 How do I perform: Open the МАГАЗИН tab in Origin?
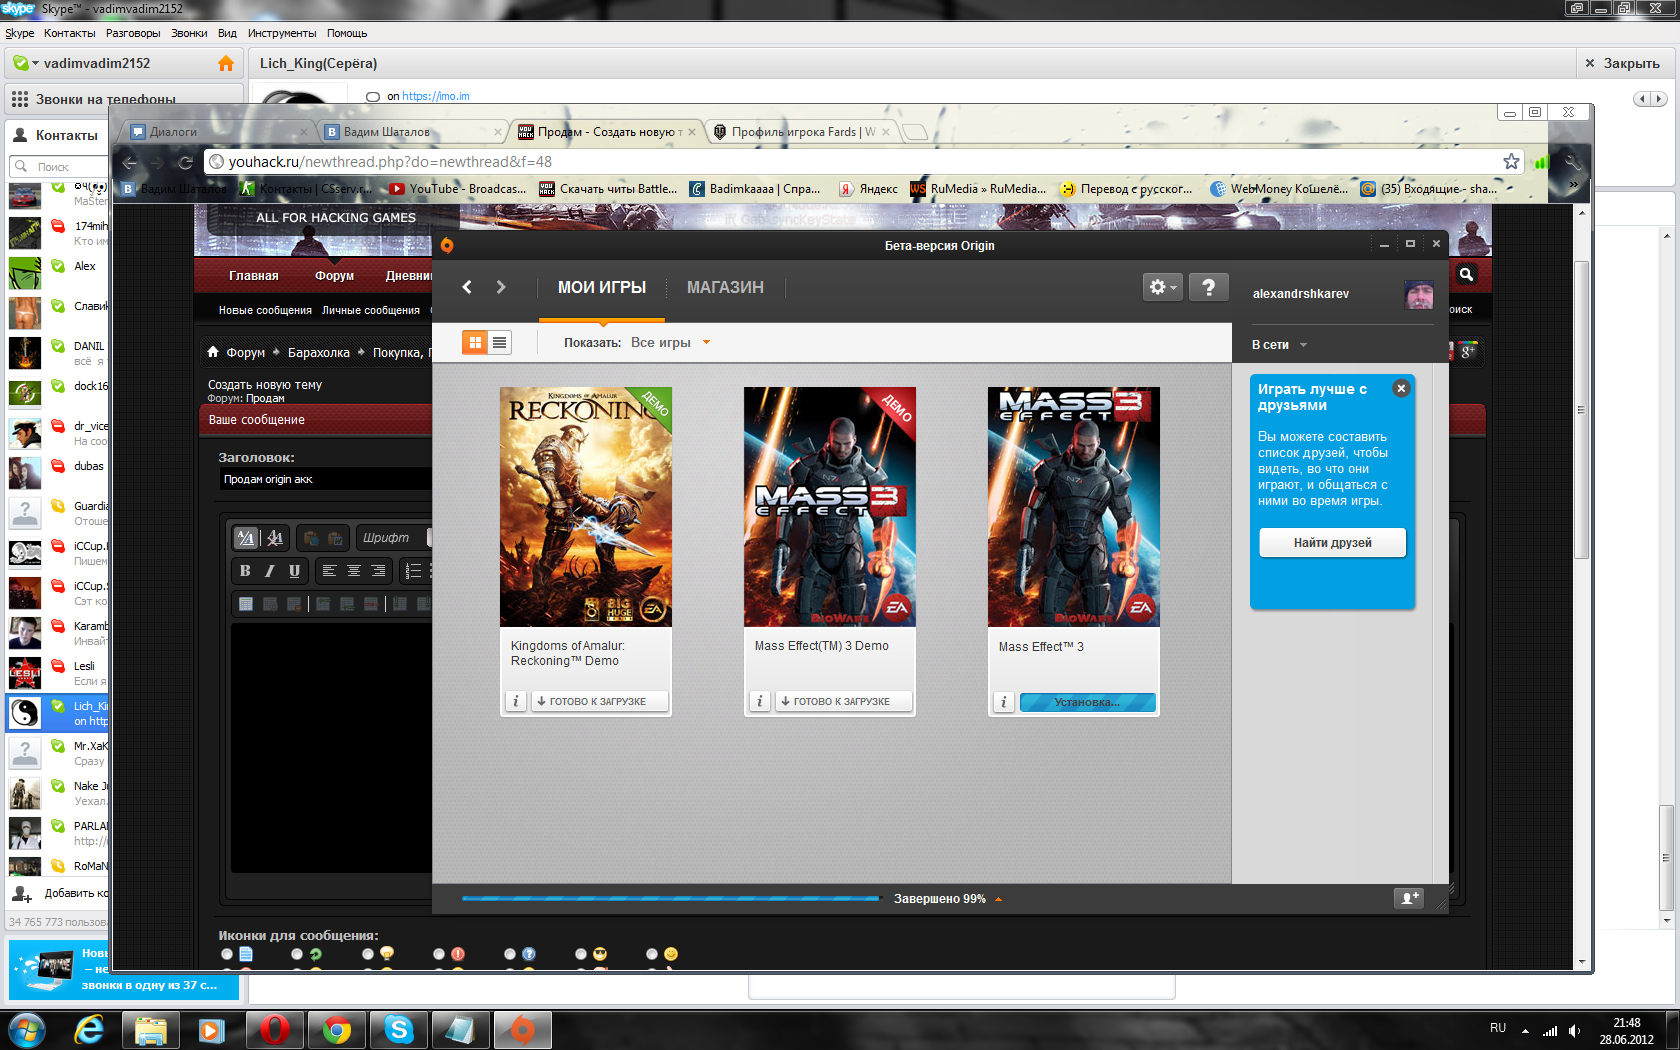tap(725, 287)
